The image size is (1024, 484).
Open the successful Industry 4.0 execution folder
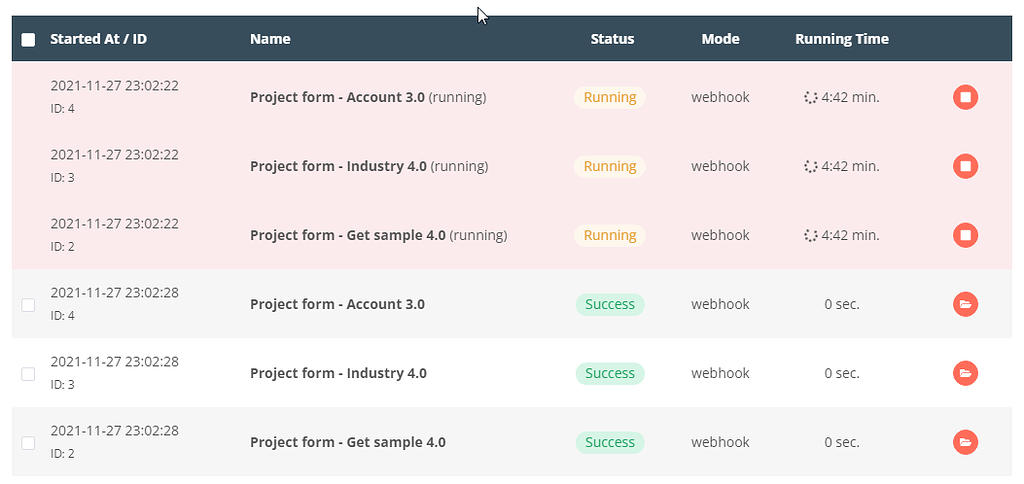click(x=965, y=373)
